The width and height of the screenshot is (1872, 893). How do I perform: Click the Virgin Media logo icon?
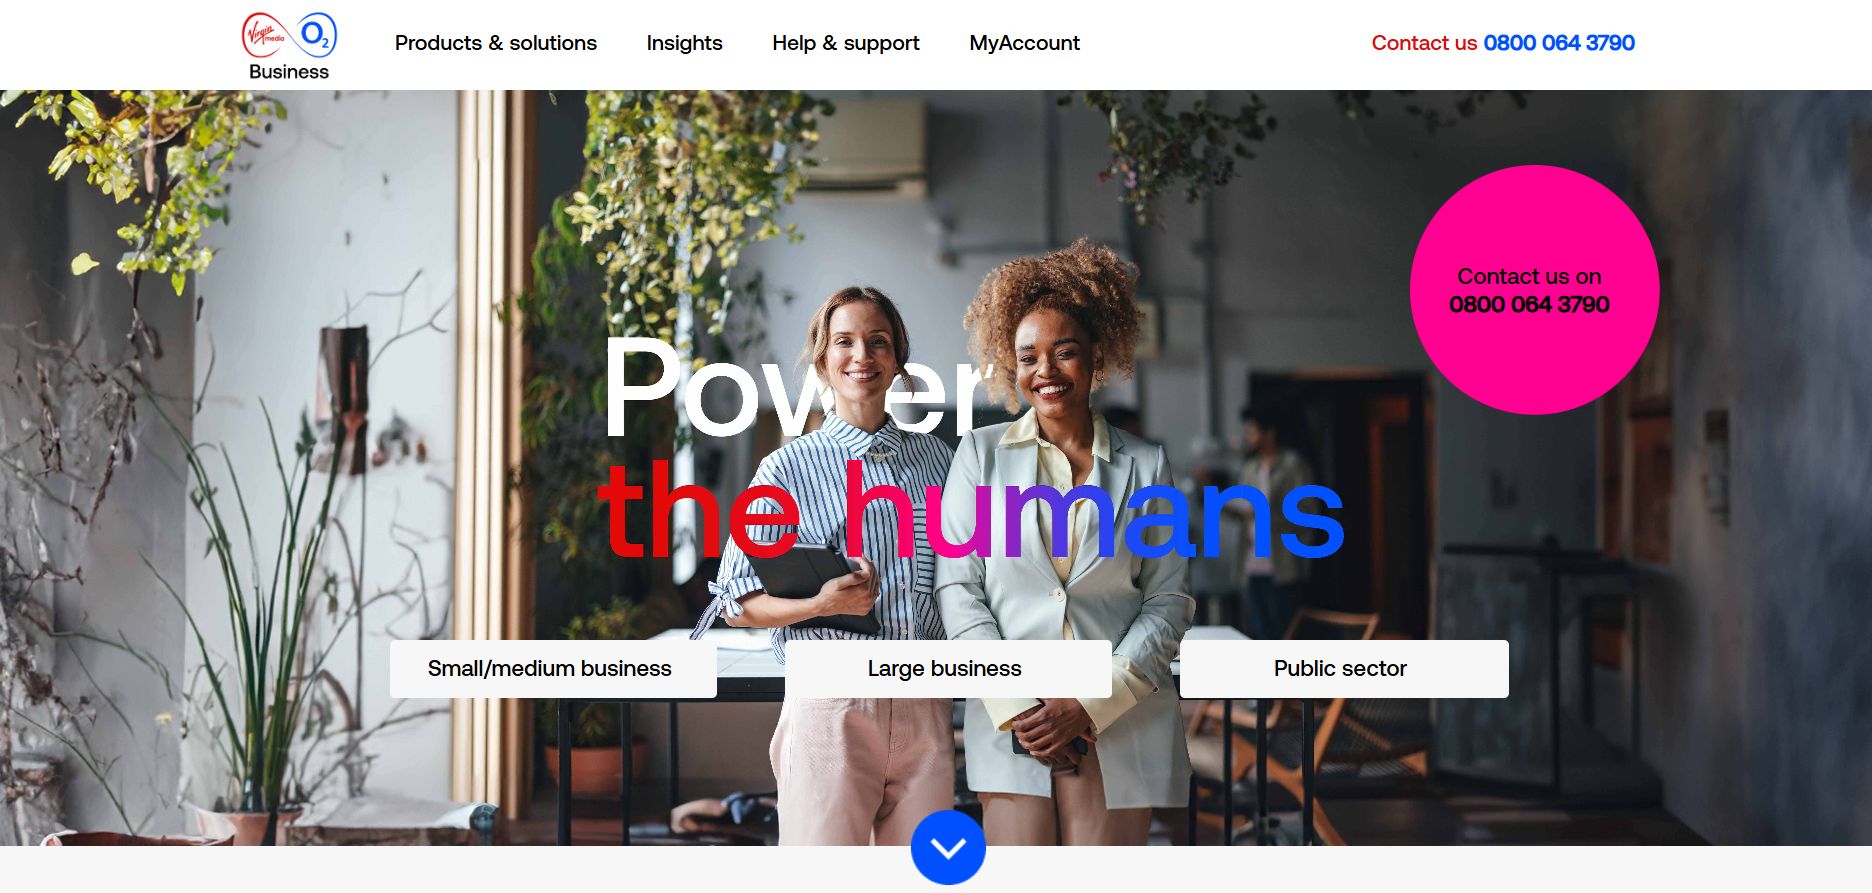click(265, 36)
